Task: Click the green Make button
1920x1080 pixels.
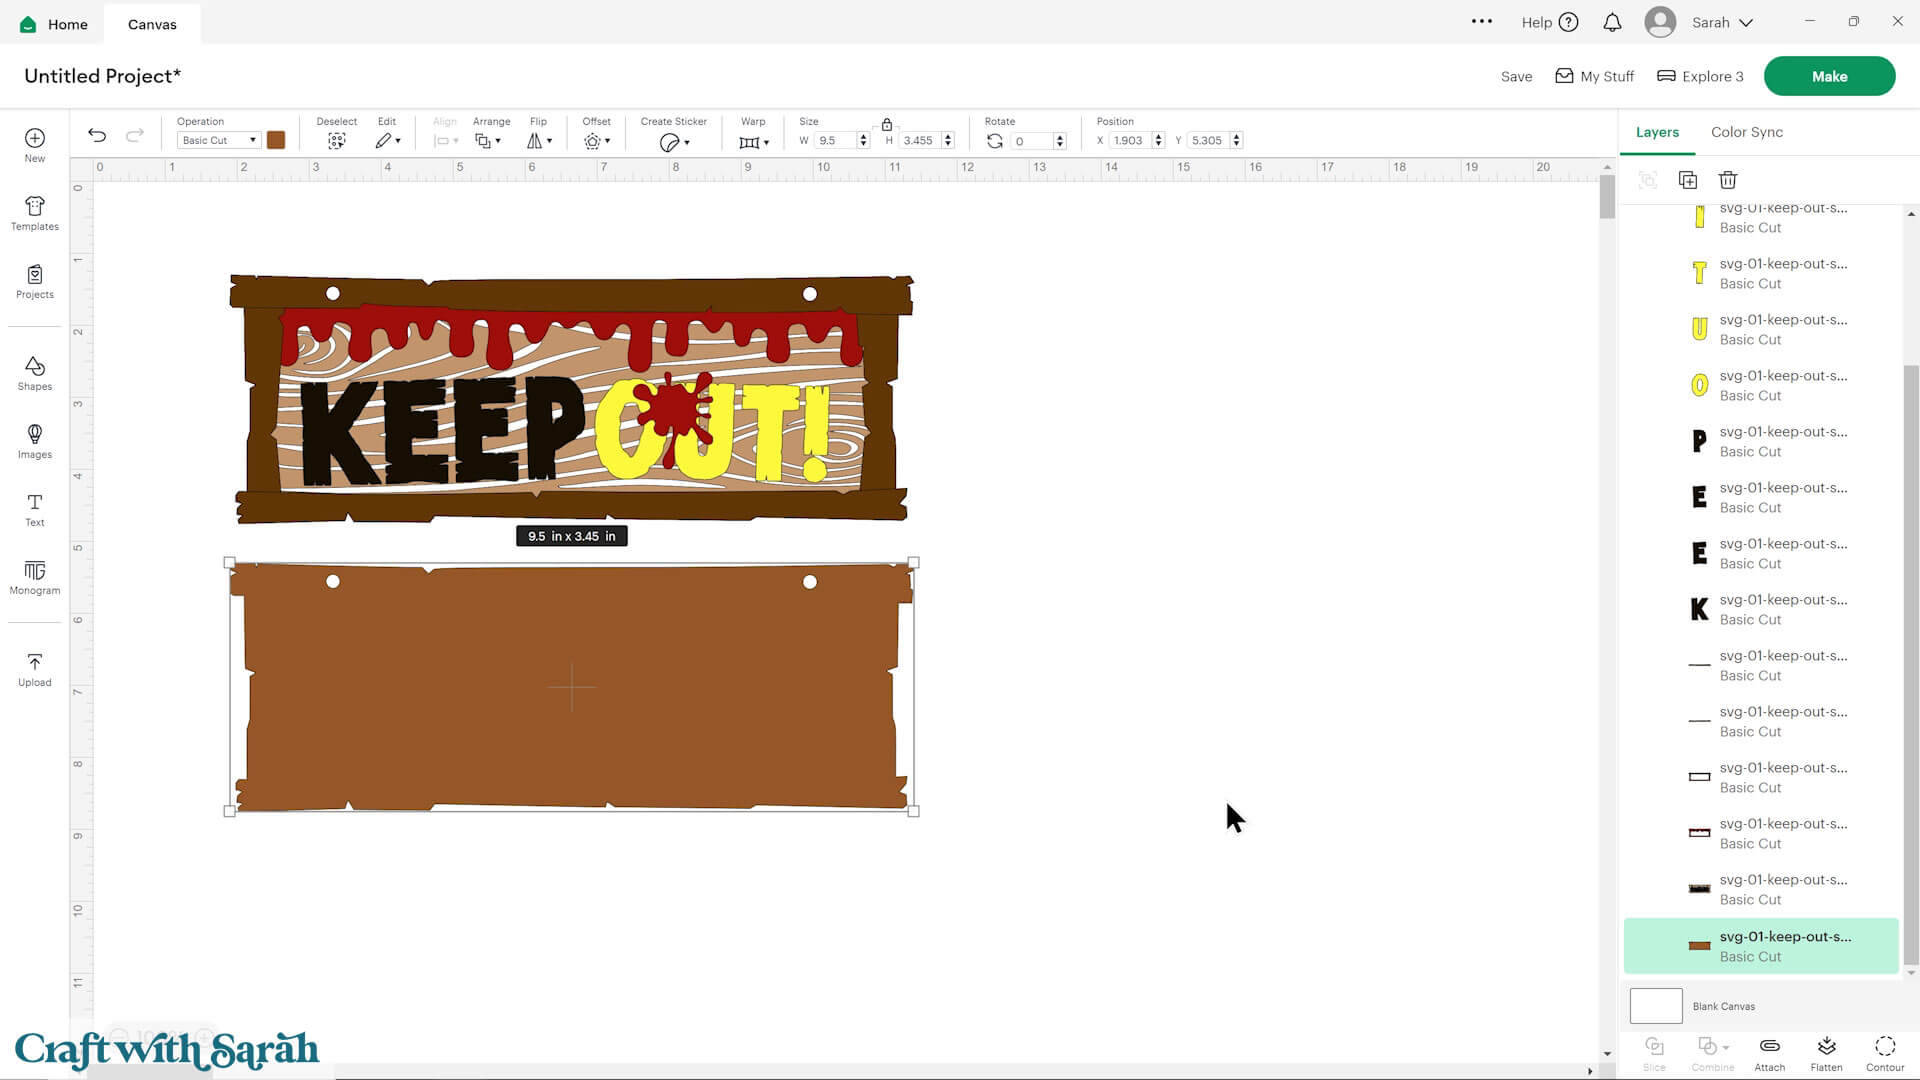Action: coord(1828,76)
